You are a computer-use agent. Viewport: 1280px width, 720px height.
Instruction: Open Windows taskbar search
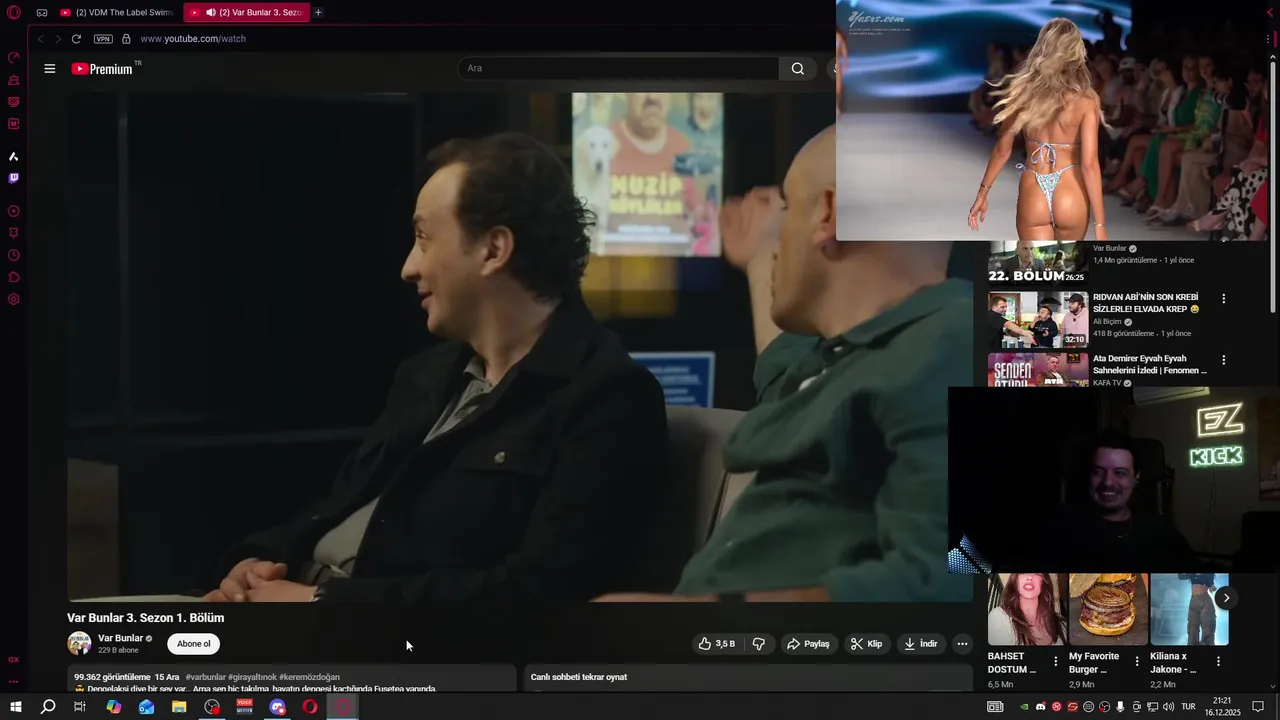(48, 707)
